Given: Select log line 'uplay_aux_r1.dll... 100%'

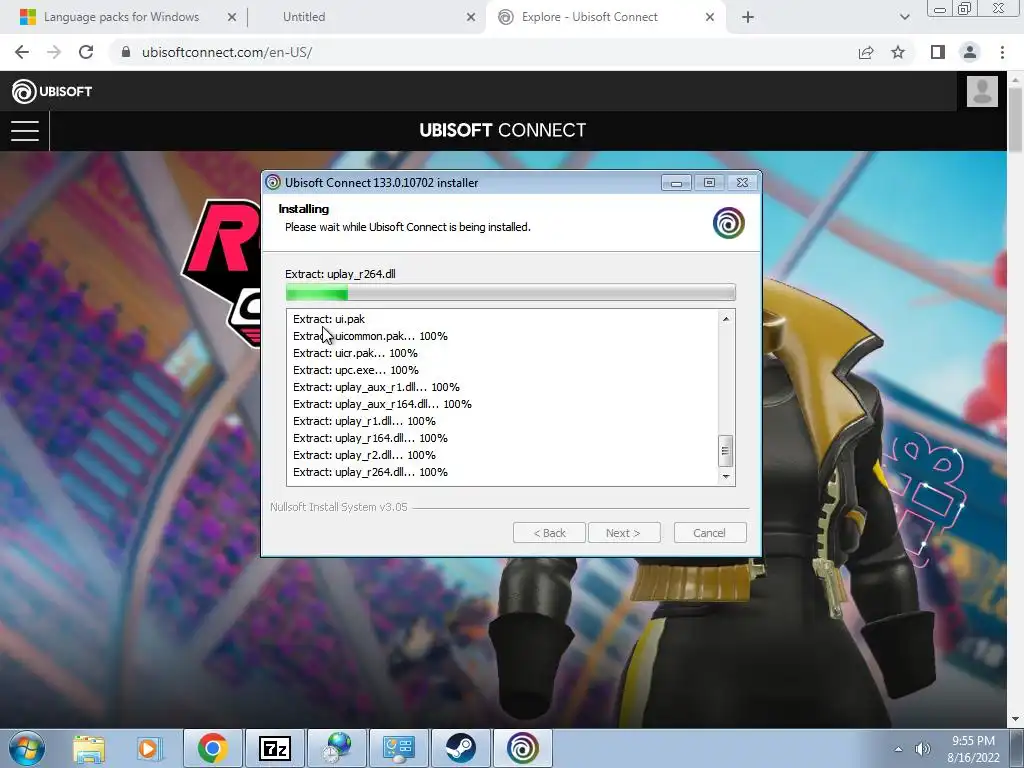Looking at the screenshot, I should (376, 387).
